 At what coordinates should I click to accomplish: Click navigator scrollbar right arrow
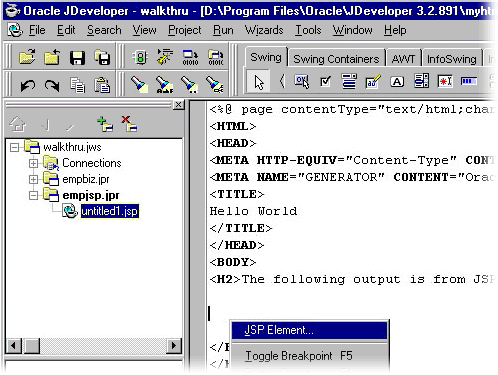[174, 345]
